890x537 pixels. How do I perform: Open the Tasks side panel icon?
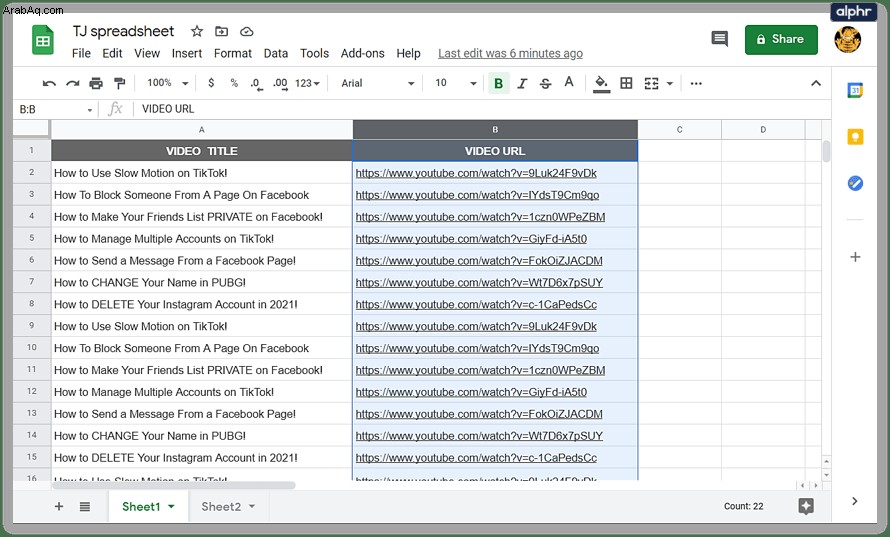click(855, 183)
